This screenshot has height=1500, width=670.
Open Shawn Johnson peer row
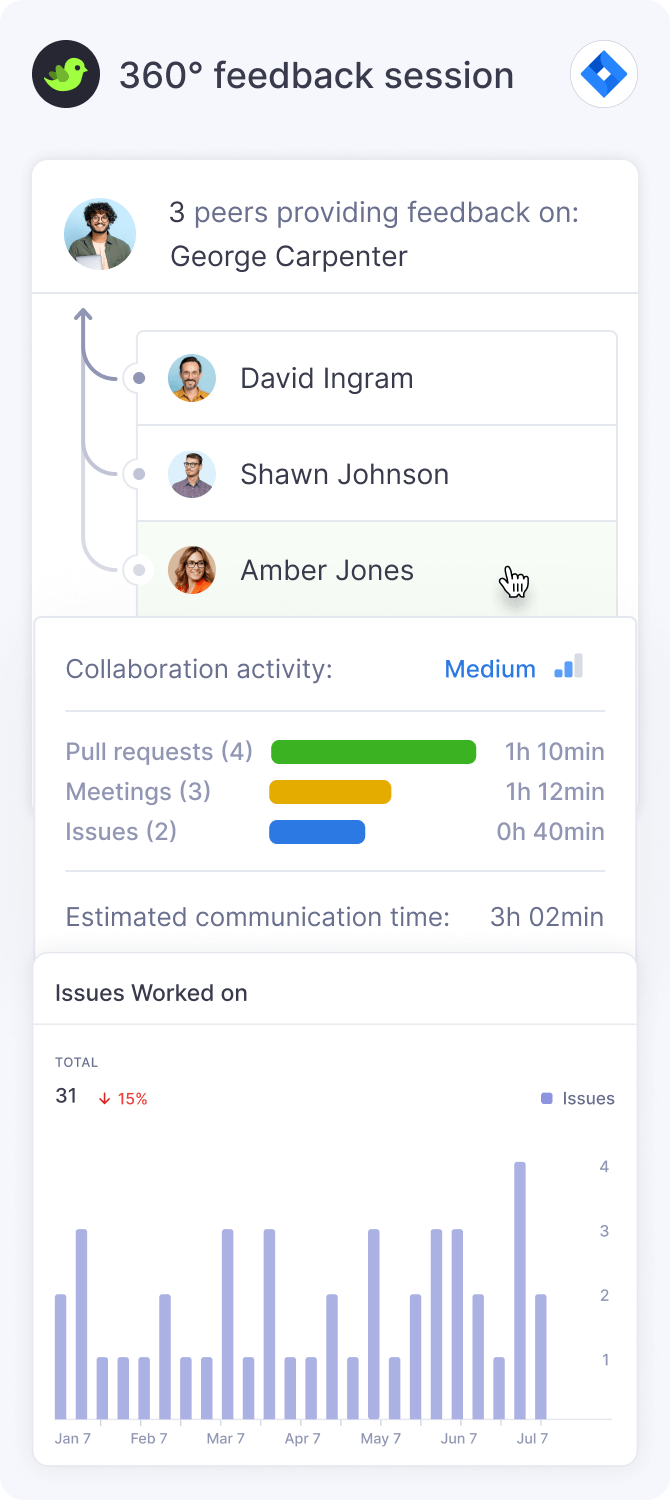376,474
